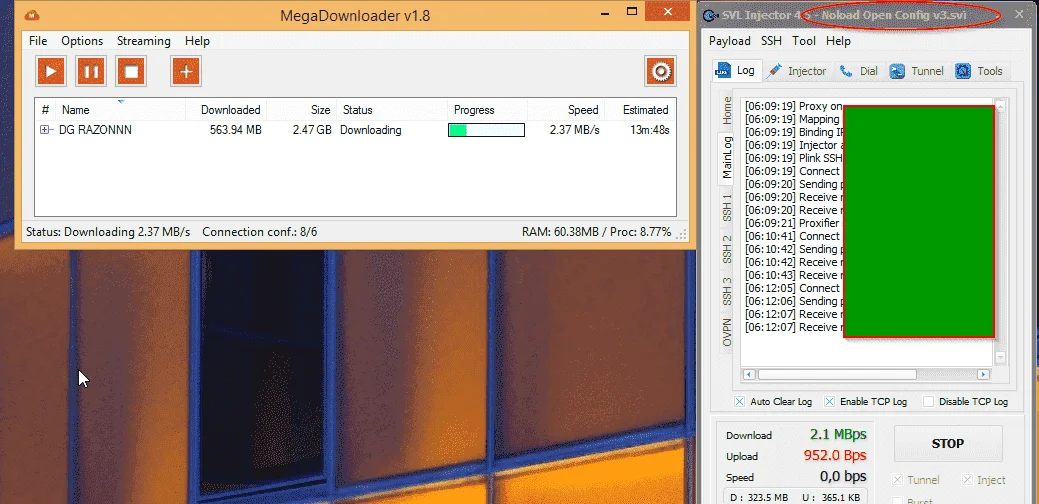This screenshot has height=504, width=1039.
Task: Click the log vertical scrollbar down arrow
Action: (x=1000, y=358)
